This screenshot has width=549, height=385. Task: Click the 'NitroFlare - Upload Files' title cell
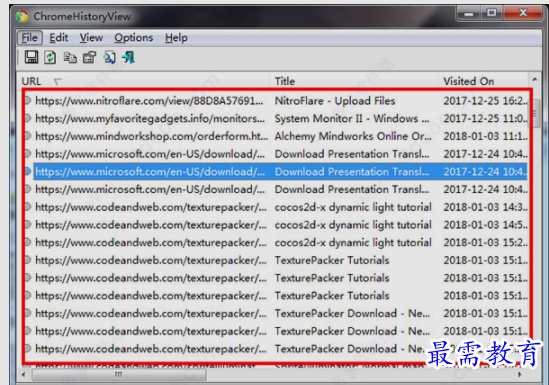[335, 101]
